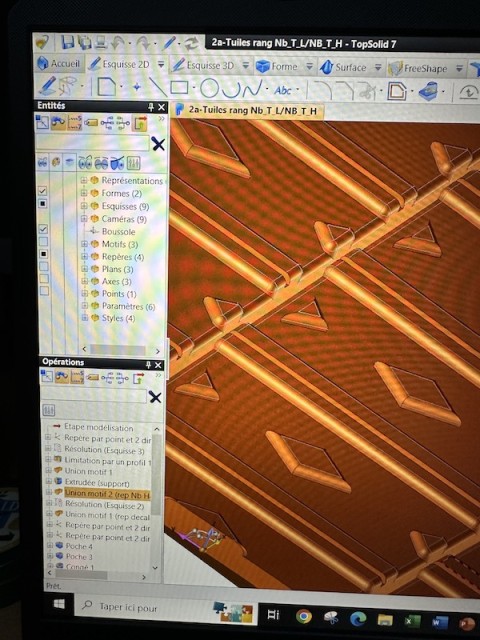Image resolution: width=480 pixels, height=640 pixels.
Task: Switch to the Forme ribbon tab
Action: (278, 66)
